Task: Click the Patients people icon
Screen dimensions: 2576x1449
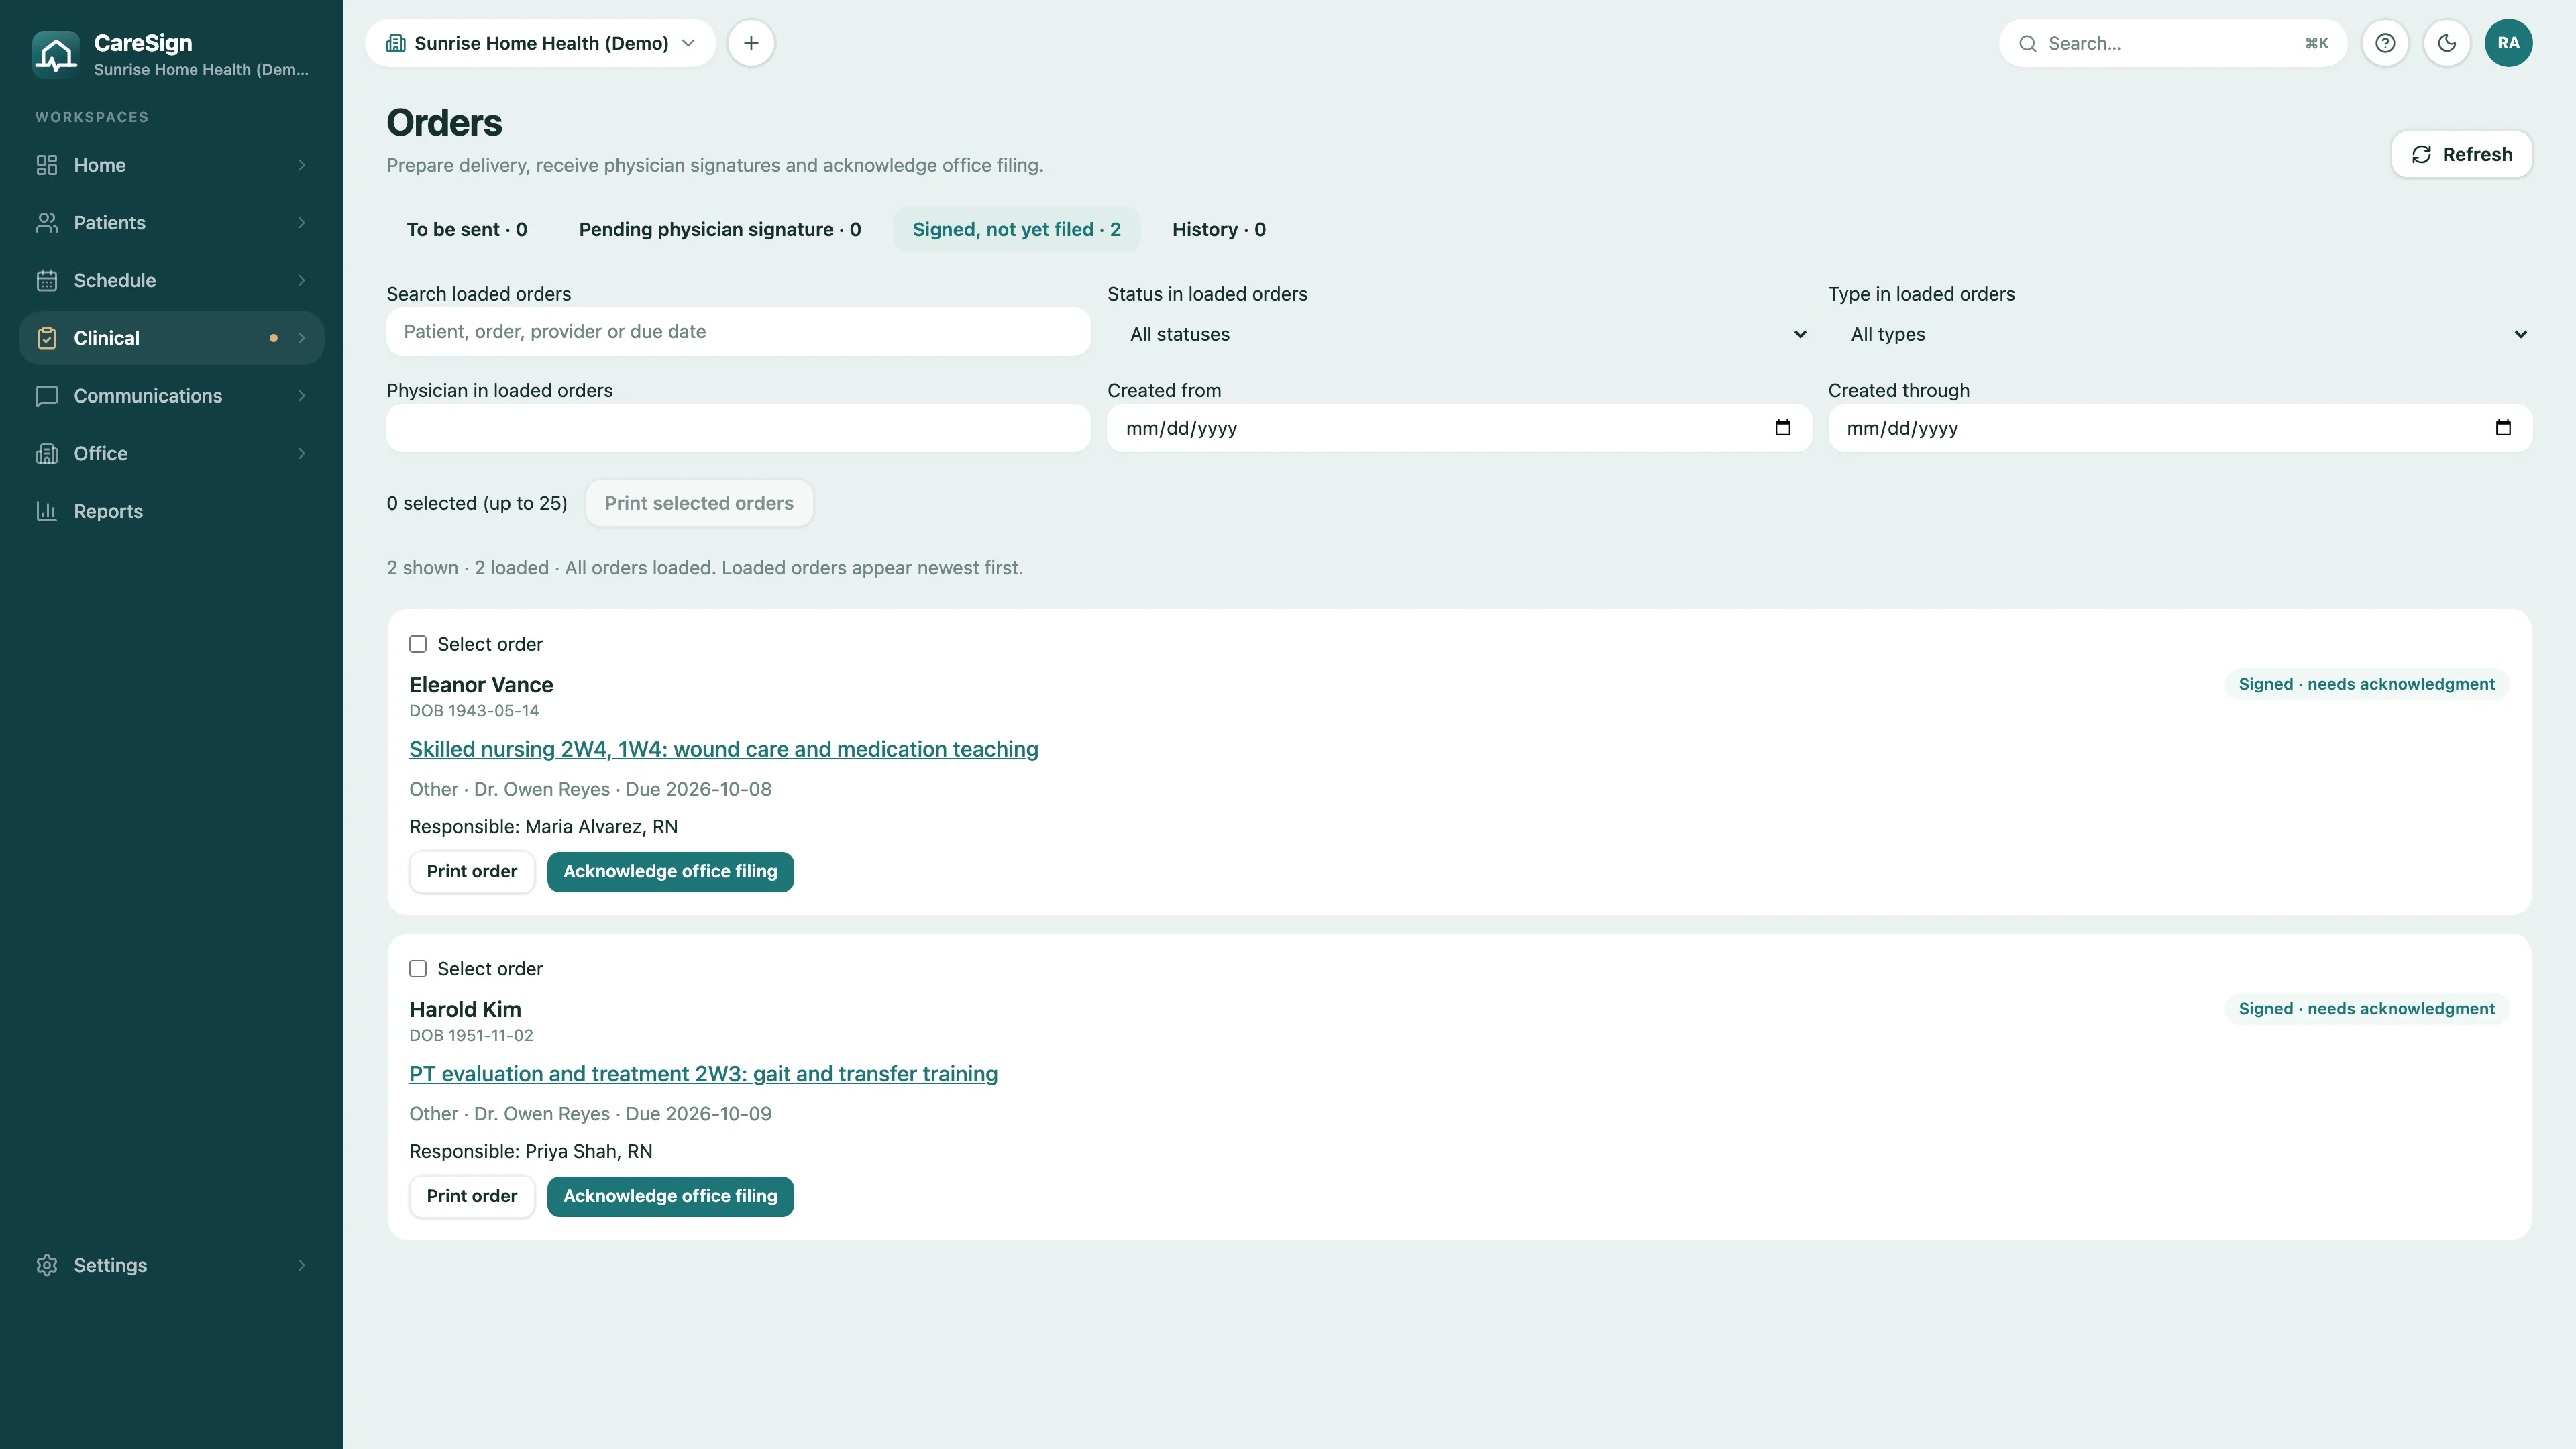Action: tap(47, 223)
